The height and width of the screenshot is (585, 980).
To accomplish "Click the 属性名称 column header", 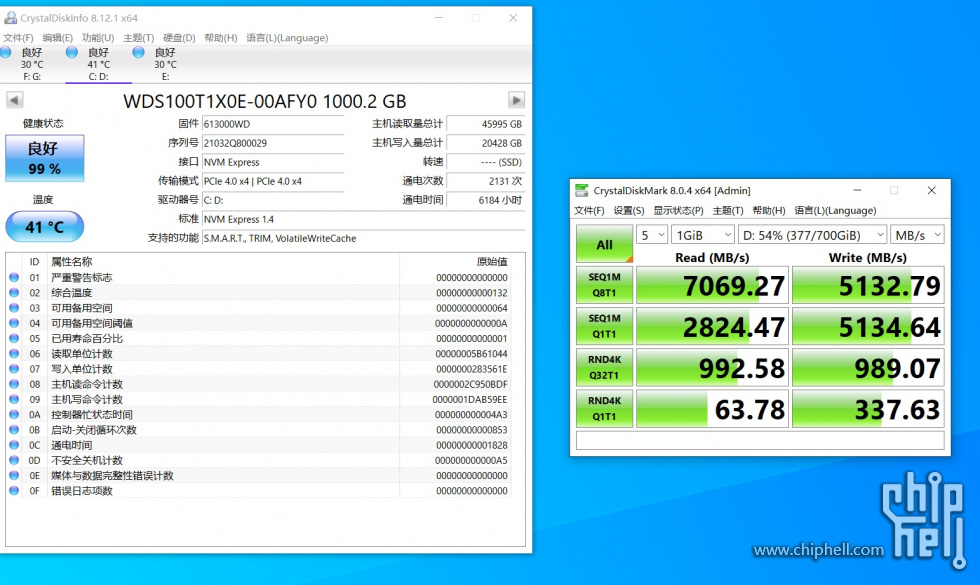I will click(72, 262).
